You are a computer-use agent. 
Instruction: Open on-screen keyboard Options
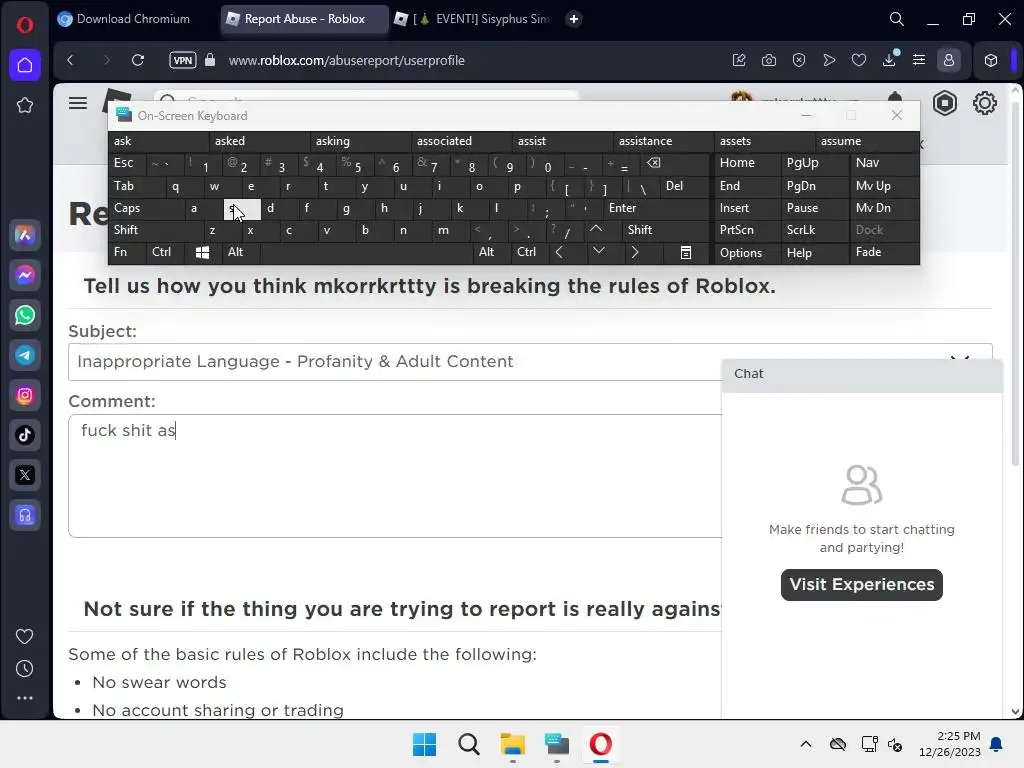tap(746, 253)
